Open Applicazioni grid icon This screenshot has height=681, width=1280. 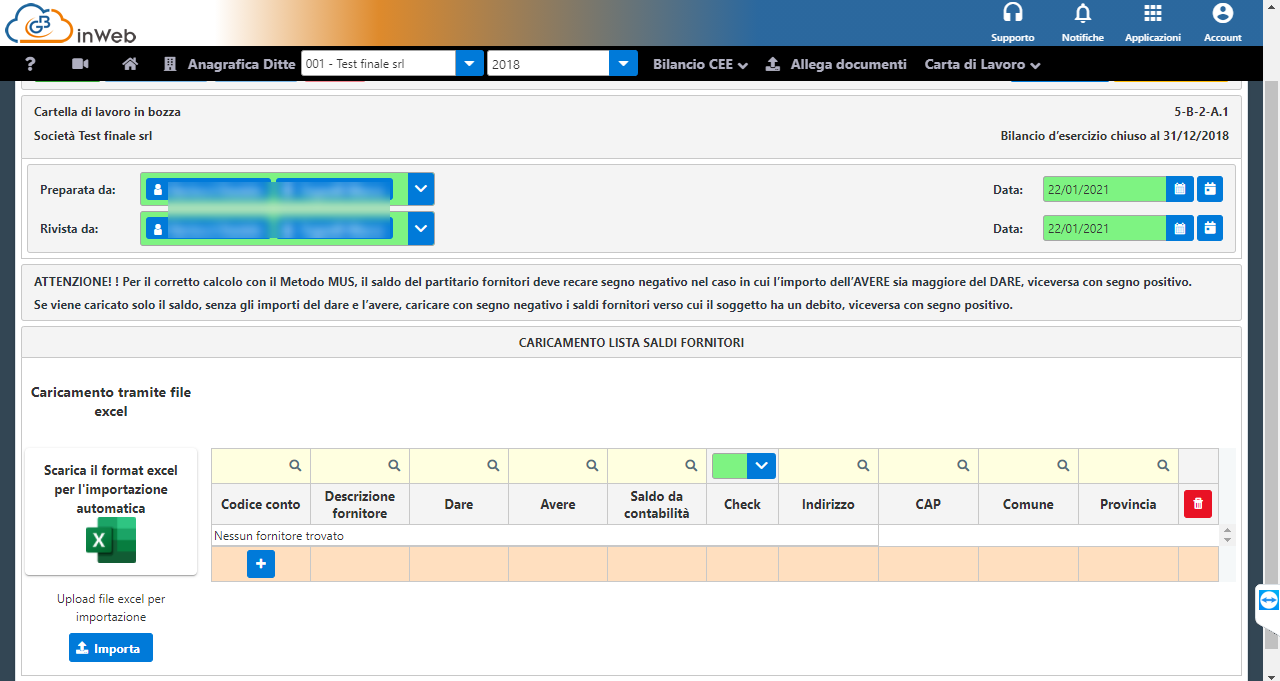click(1152, 14)
